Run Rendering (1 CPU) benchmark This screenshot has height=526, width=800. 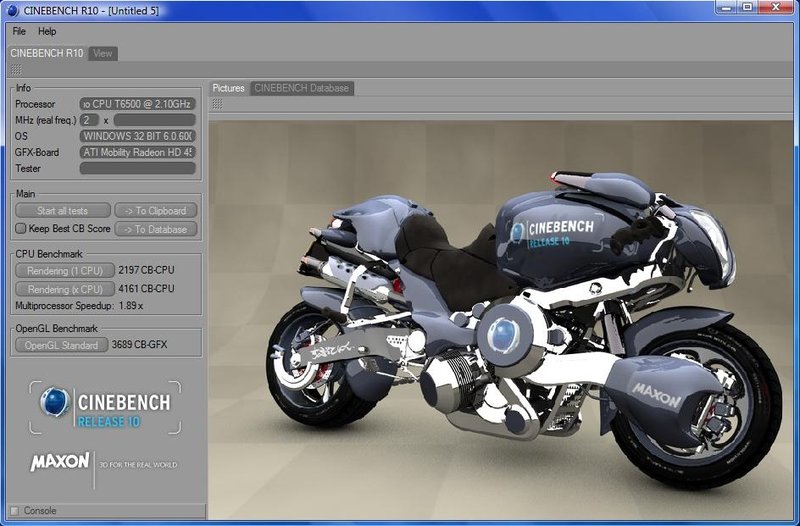[65, 271]
